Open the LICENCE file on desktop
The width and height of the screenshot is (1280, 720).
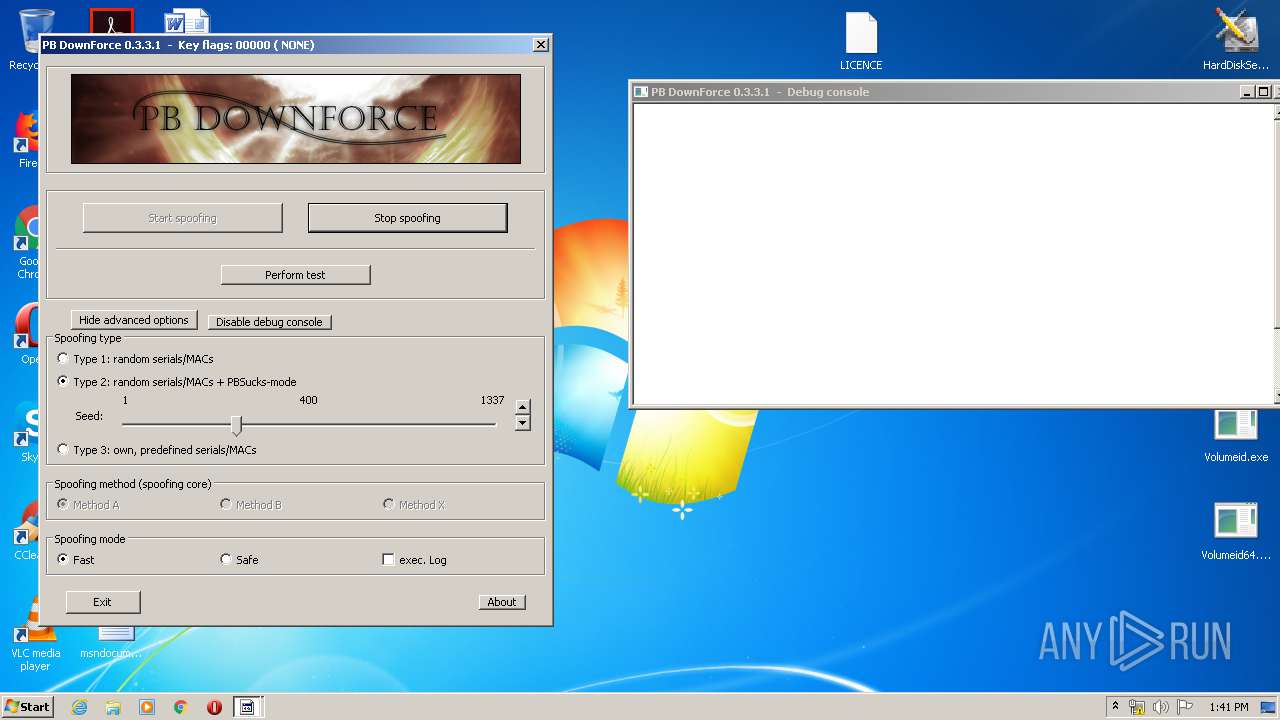[861, 42]
